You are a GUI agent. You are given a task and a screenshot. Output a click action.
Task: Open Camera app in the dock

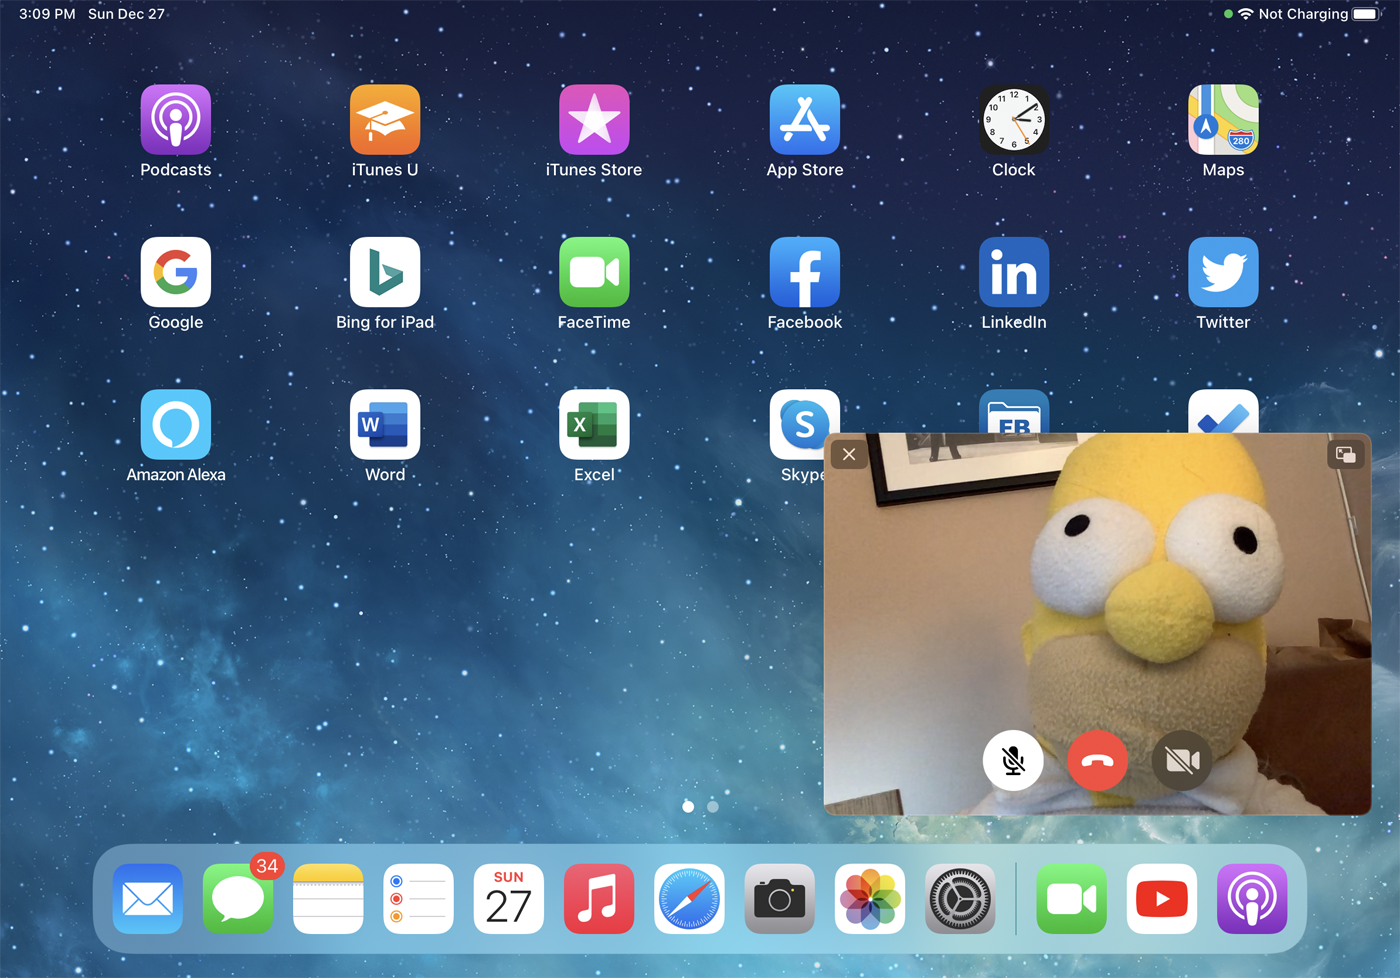(779, 899)
